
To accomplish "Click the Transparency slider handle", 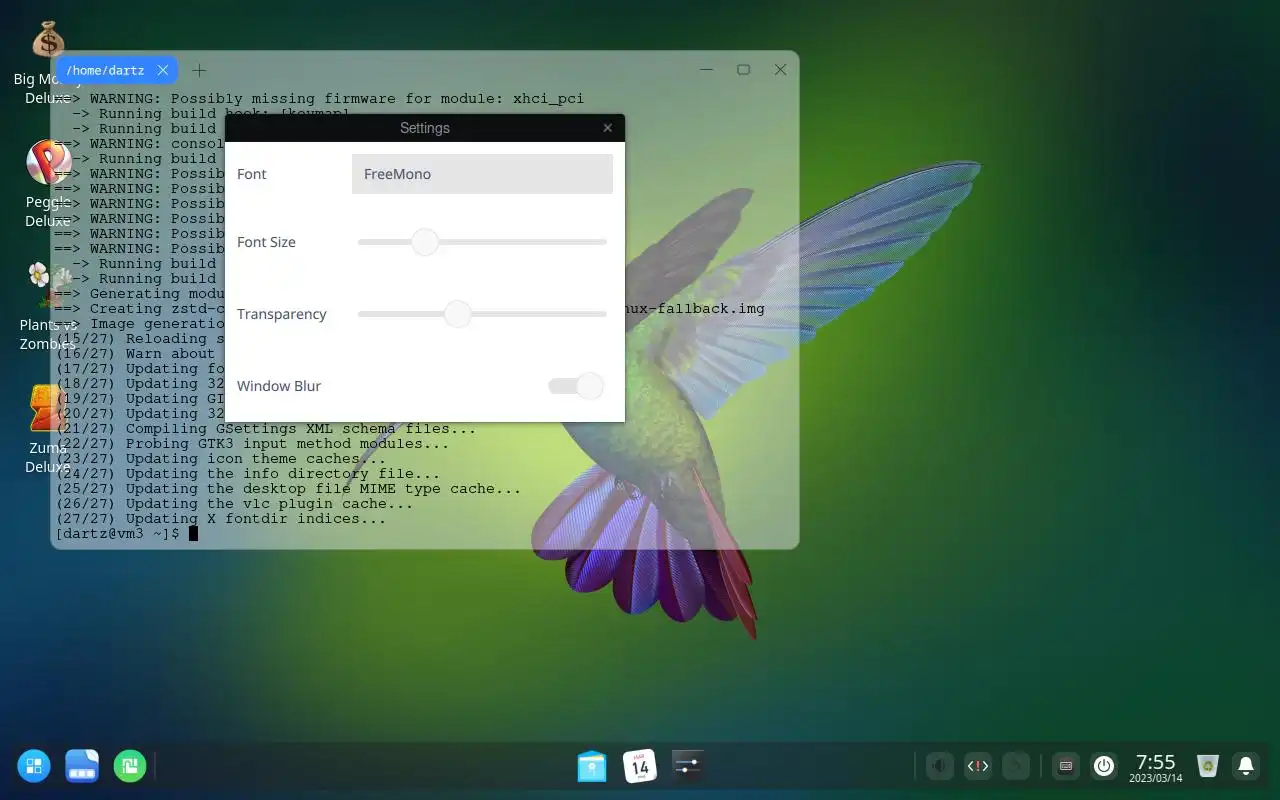I will coord(457,314).
